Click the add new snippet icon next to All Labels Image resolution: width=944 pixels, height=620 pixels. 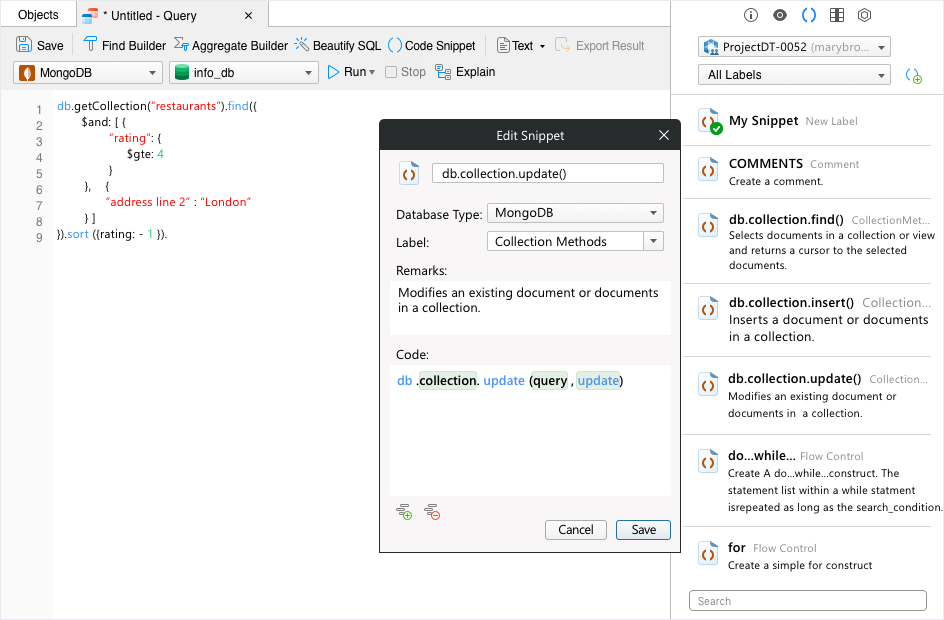coord(913,76)
